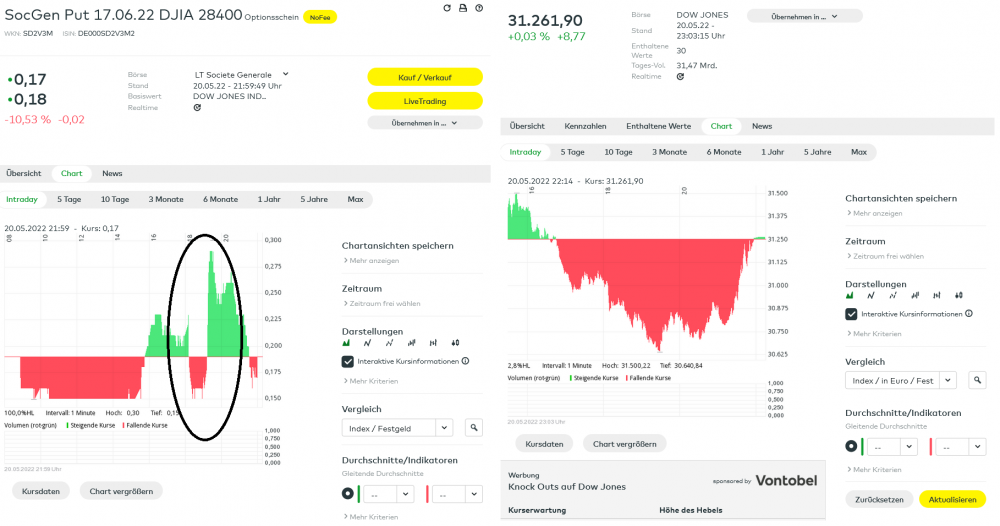The width and height of the screenshot is (1000, 526).
Task: Click Chart vergrößern in Dow Jones panel
Action: [624, 444]
